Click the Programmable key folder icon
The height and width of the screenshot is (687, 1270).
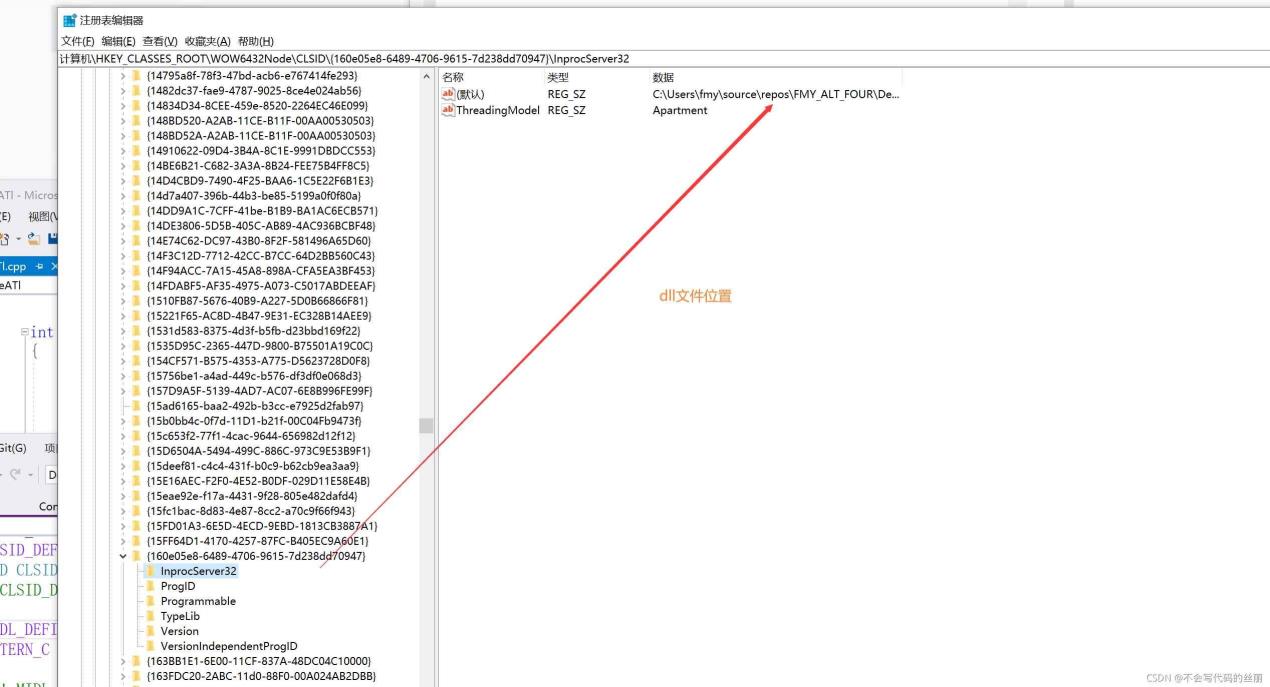(x=151, y=601)
